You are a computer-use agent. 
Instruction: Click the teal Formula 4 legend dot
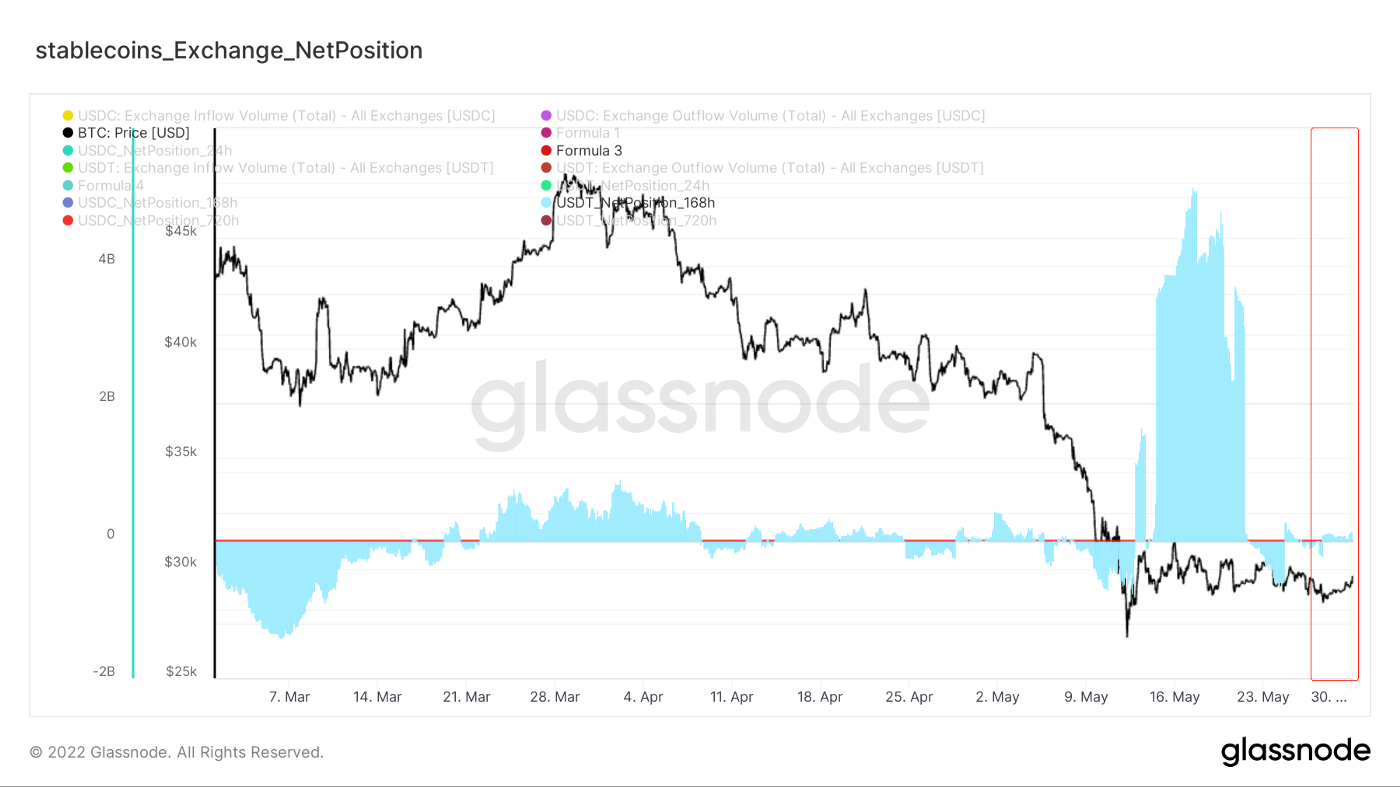click(68, 186)
